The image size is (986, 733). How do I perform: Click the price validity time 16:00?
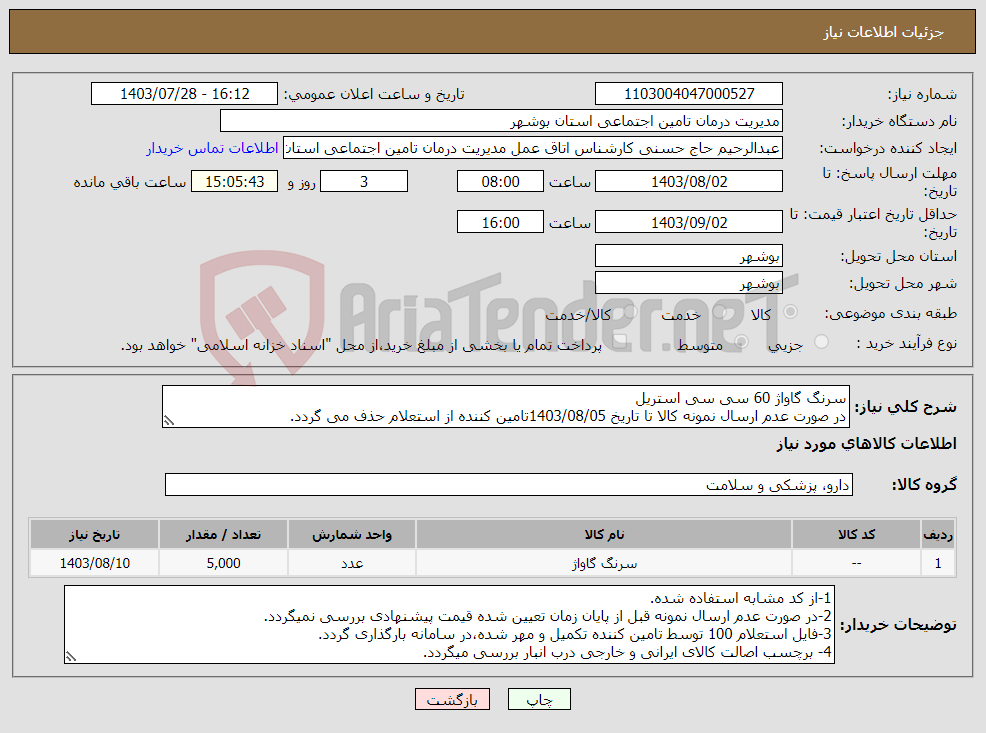click(x=500, y=222)
